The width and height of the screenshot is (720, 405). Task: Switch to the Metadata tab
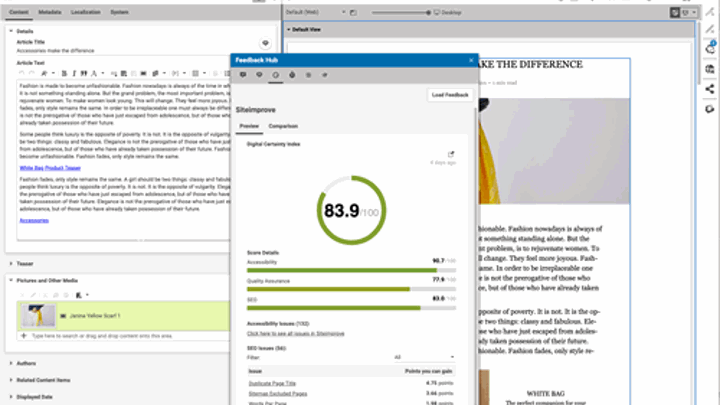(50, 12)
